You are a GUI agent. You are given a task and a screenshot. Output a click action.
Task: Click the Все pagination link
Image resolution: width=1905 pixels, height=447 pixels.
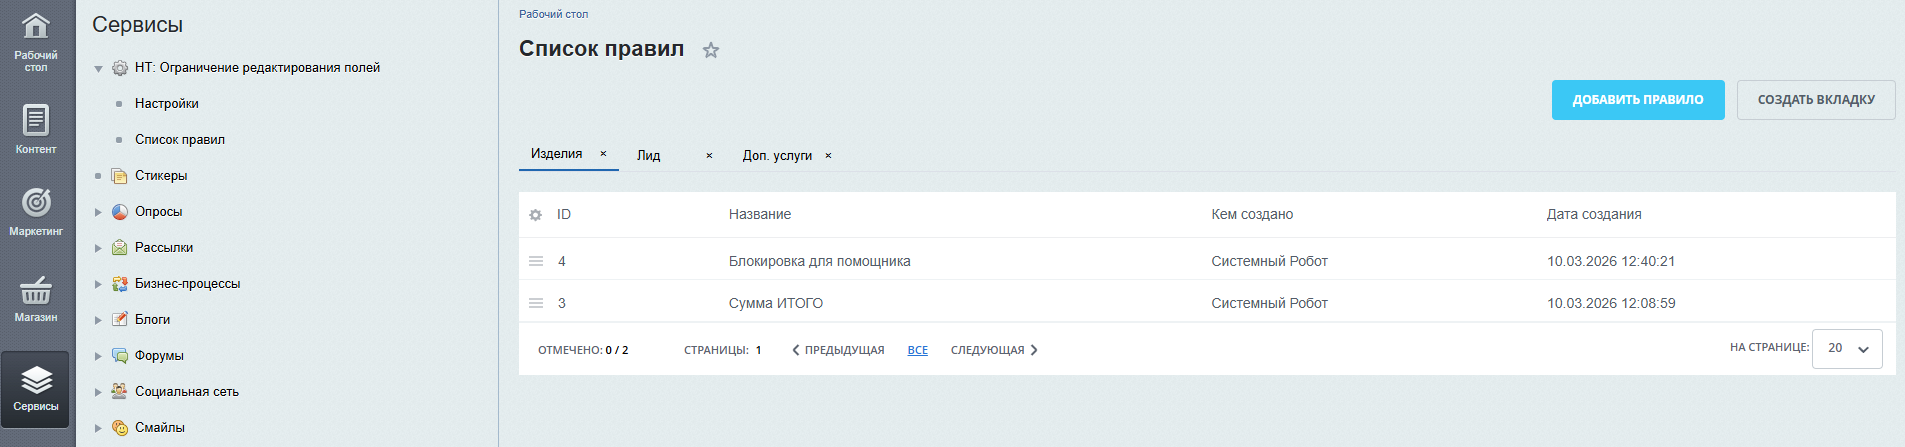[x=918, y=350]
